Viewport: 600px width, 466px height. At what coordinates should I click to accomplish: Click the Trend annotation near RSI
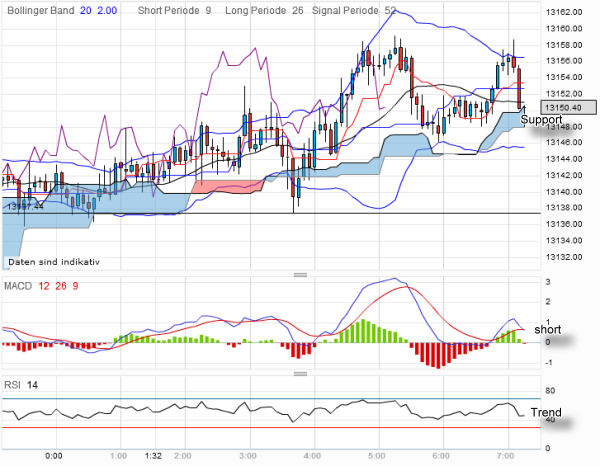(546, 412)
